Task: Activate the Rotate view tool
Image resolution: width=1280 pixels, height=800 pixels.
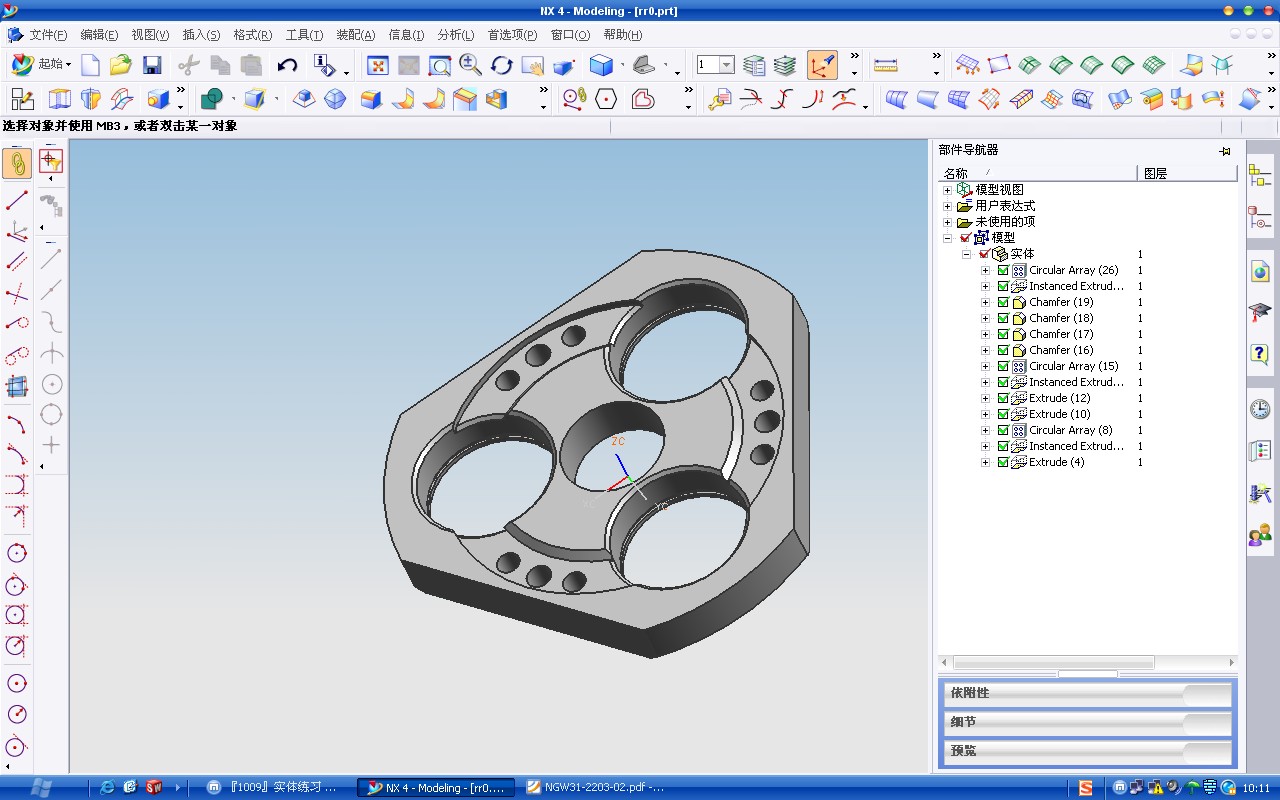Action: tap(501, 66)
